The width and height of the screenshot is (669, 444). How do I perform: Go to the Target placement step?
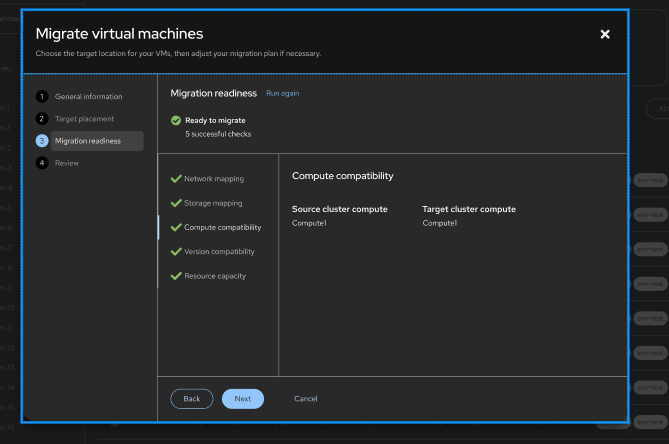click(x=84, y=119)
